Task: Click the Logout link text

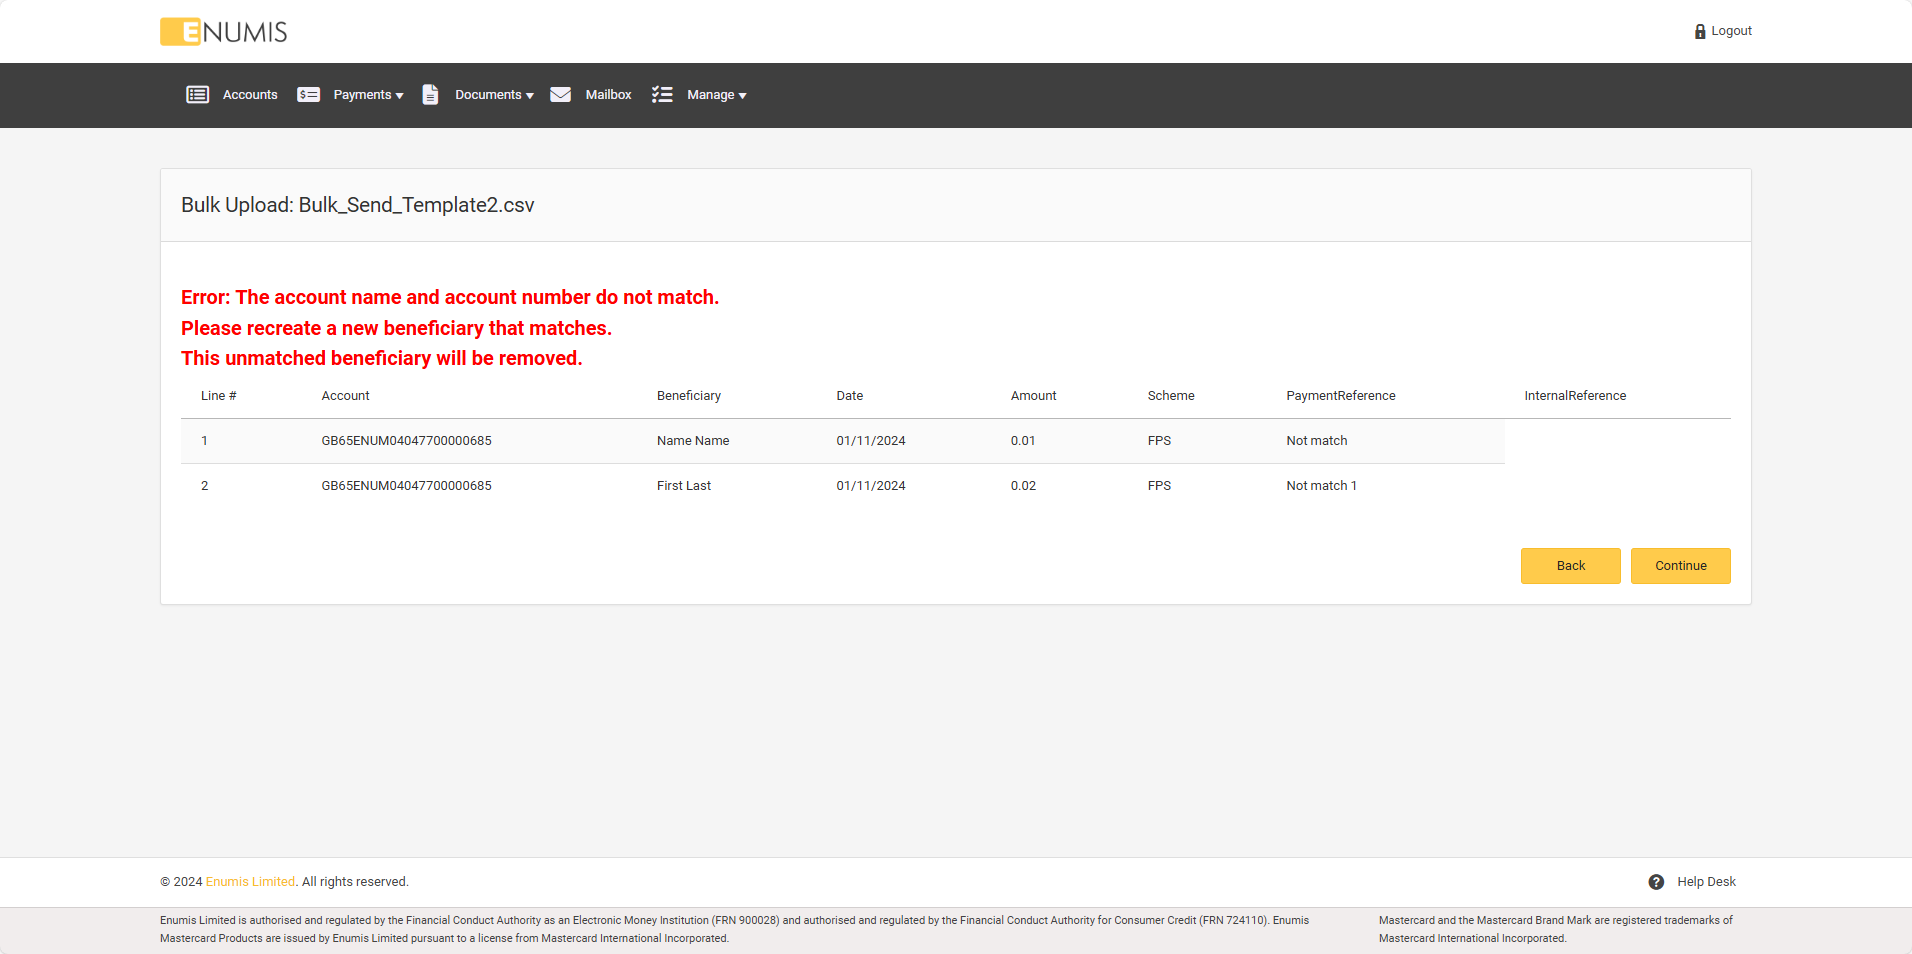Action: 1731,31
